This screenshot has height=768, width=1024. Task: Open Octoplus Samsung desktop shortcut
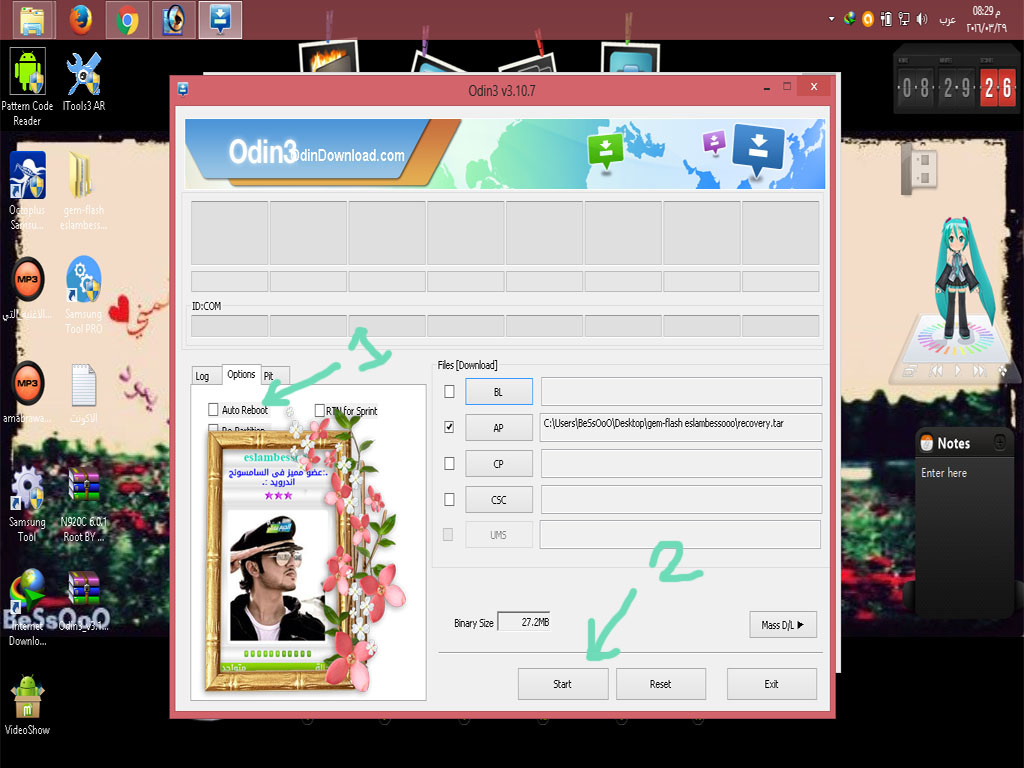(x=27, y=191)
